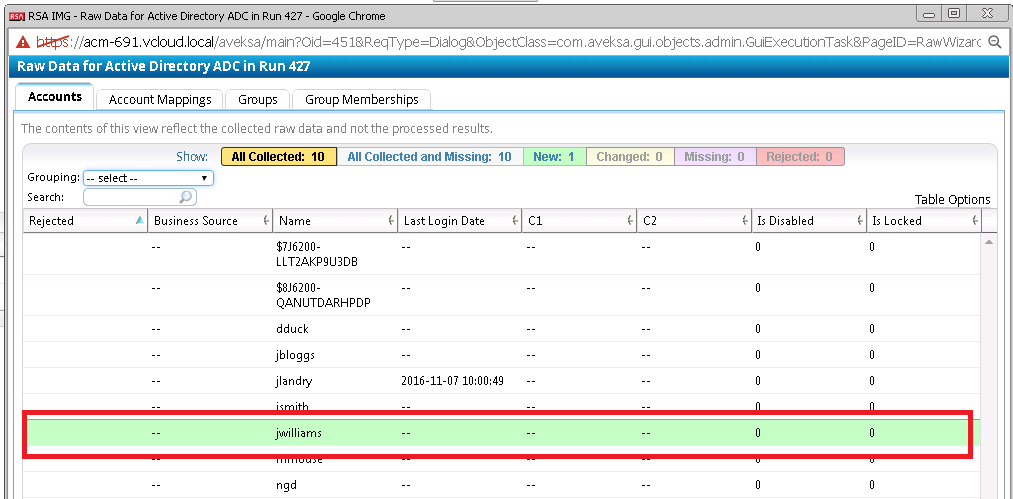The height and width of the screenshot is (499, 1013).
Task: Click the insecure HTTPS warning triangle icon
Action: point(22,42)
